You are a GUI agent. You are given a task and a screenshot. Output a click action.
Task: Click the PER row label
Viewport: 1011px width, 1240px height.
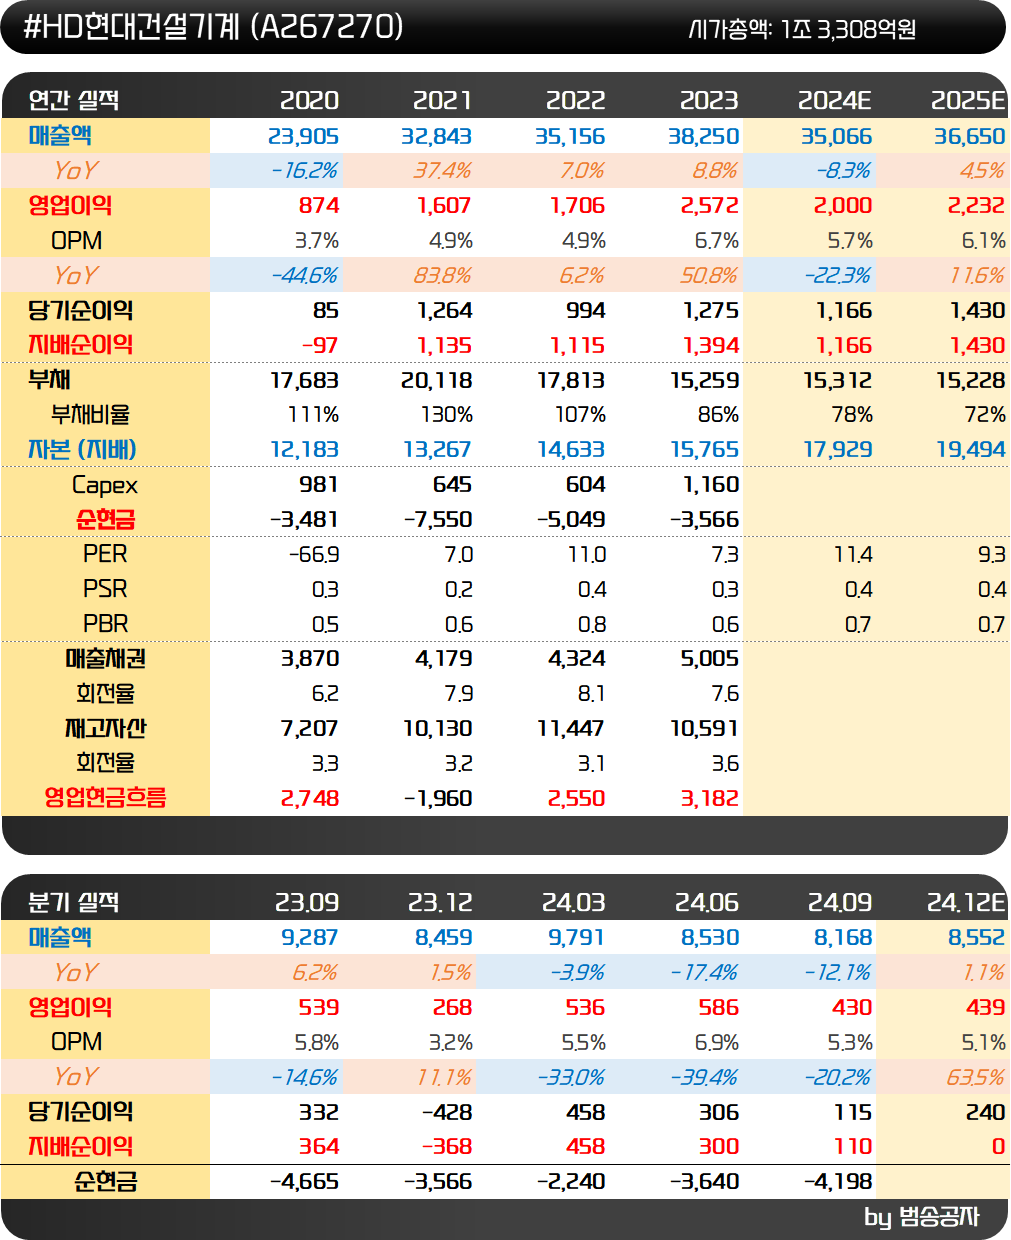point(105,554)
